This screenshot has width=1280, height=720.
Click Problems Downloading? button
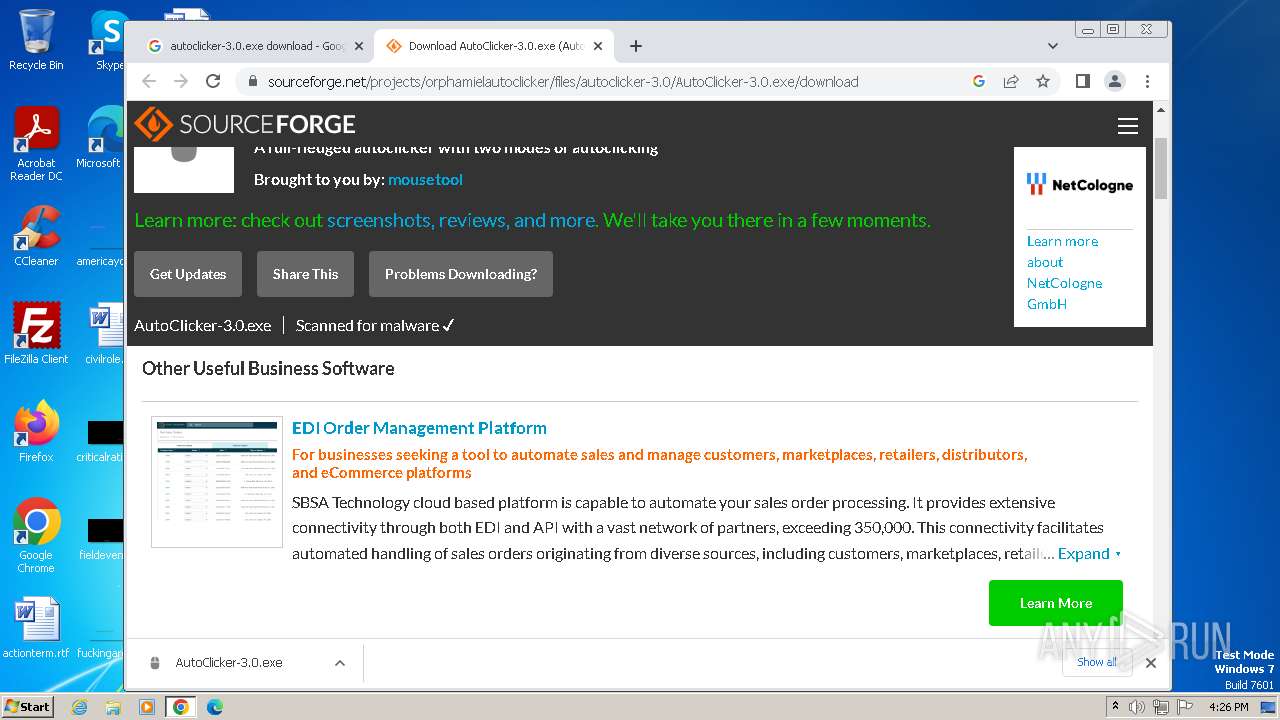click(461, 274)
